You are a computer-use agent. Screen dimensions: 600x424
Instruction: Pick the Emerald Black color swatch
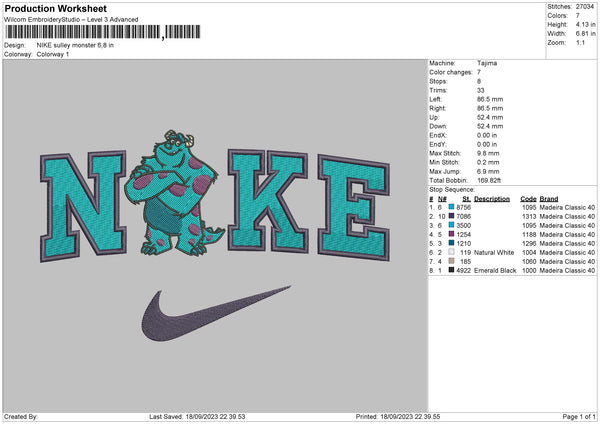pyautogui.click(x=452, y=270)
